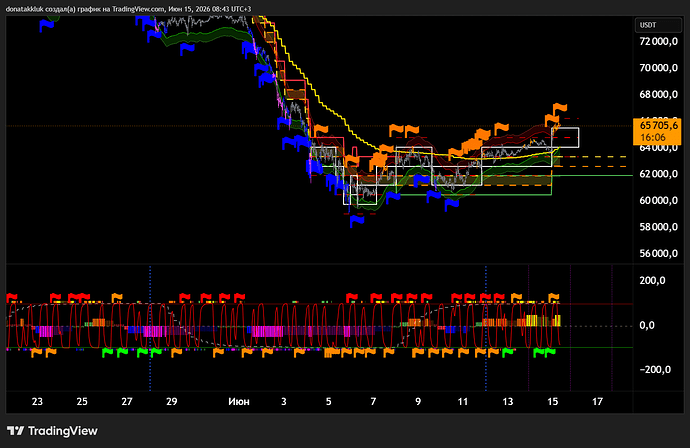Click the -200,0 oscillator scale label
The width and height of the screenshot is (690, 448).
click(655, 370)
